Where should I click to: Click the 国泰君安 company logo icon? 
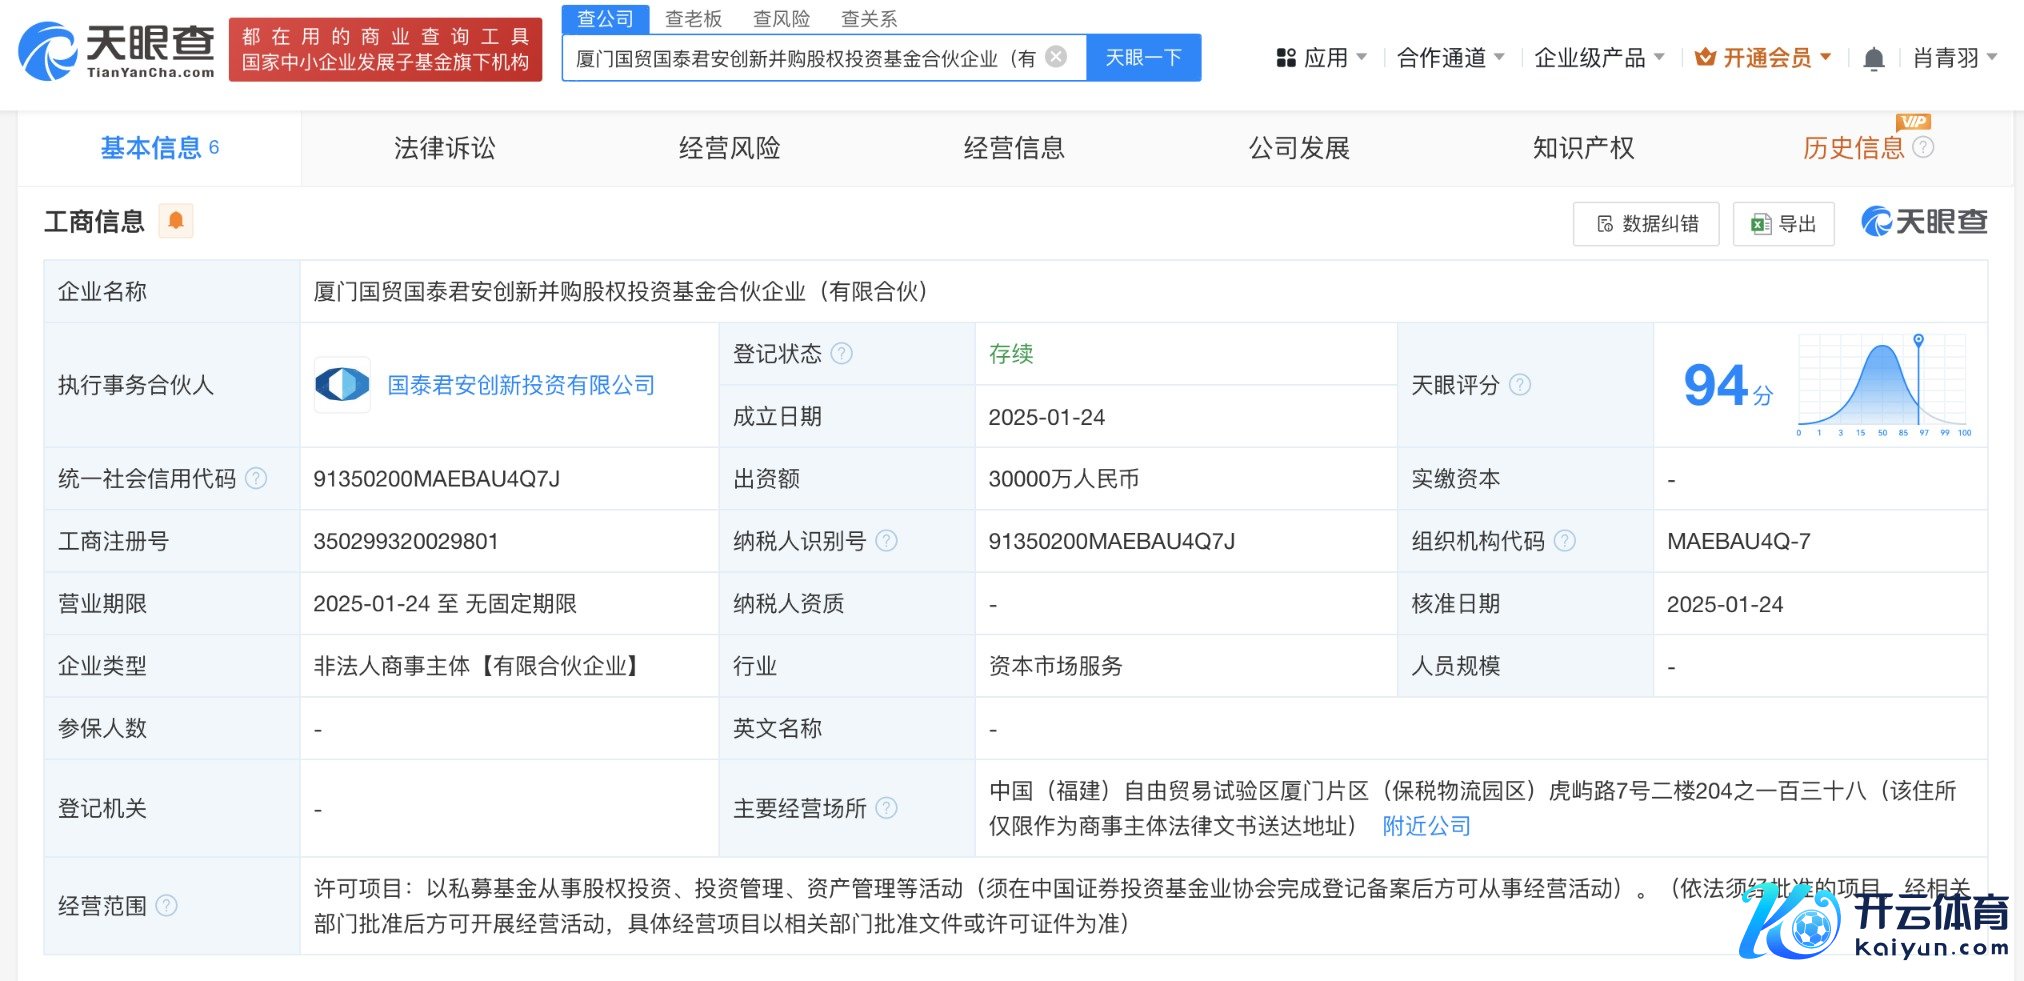(342, 385)
